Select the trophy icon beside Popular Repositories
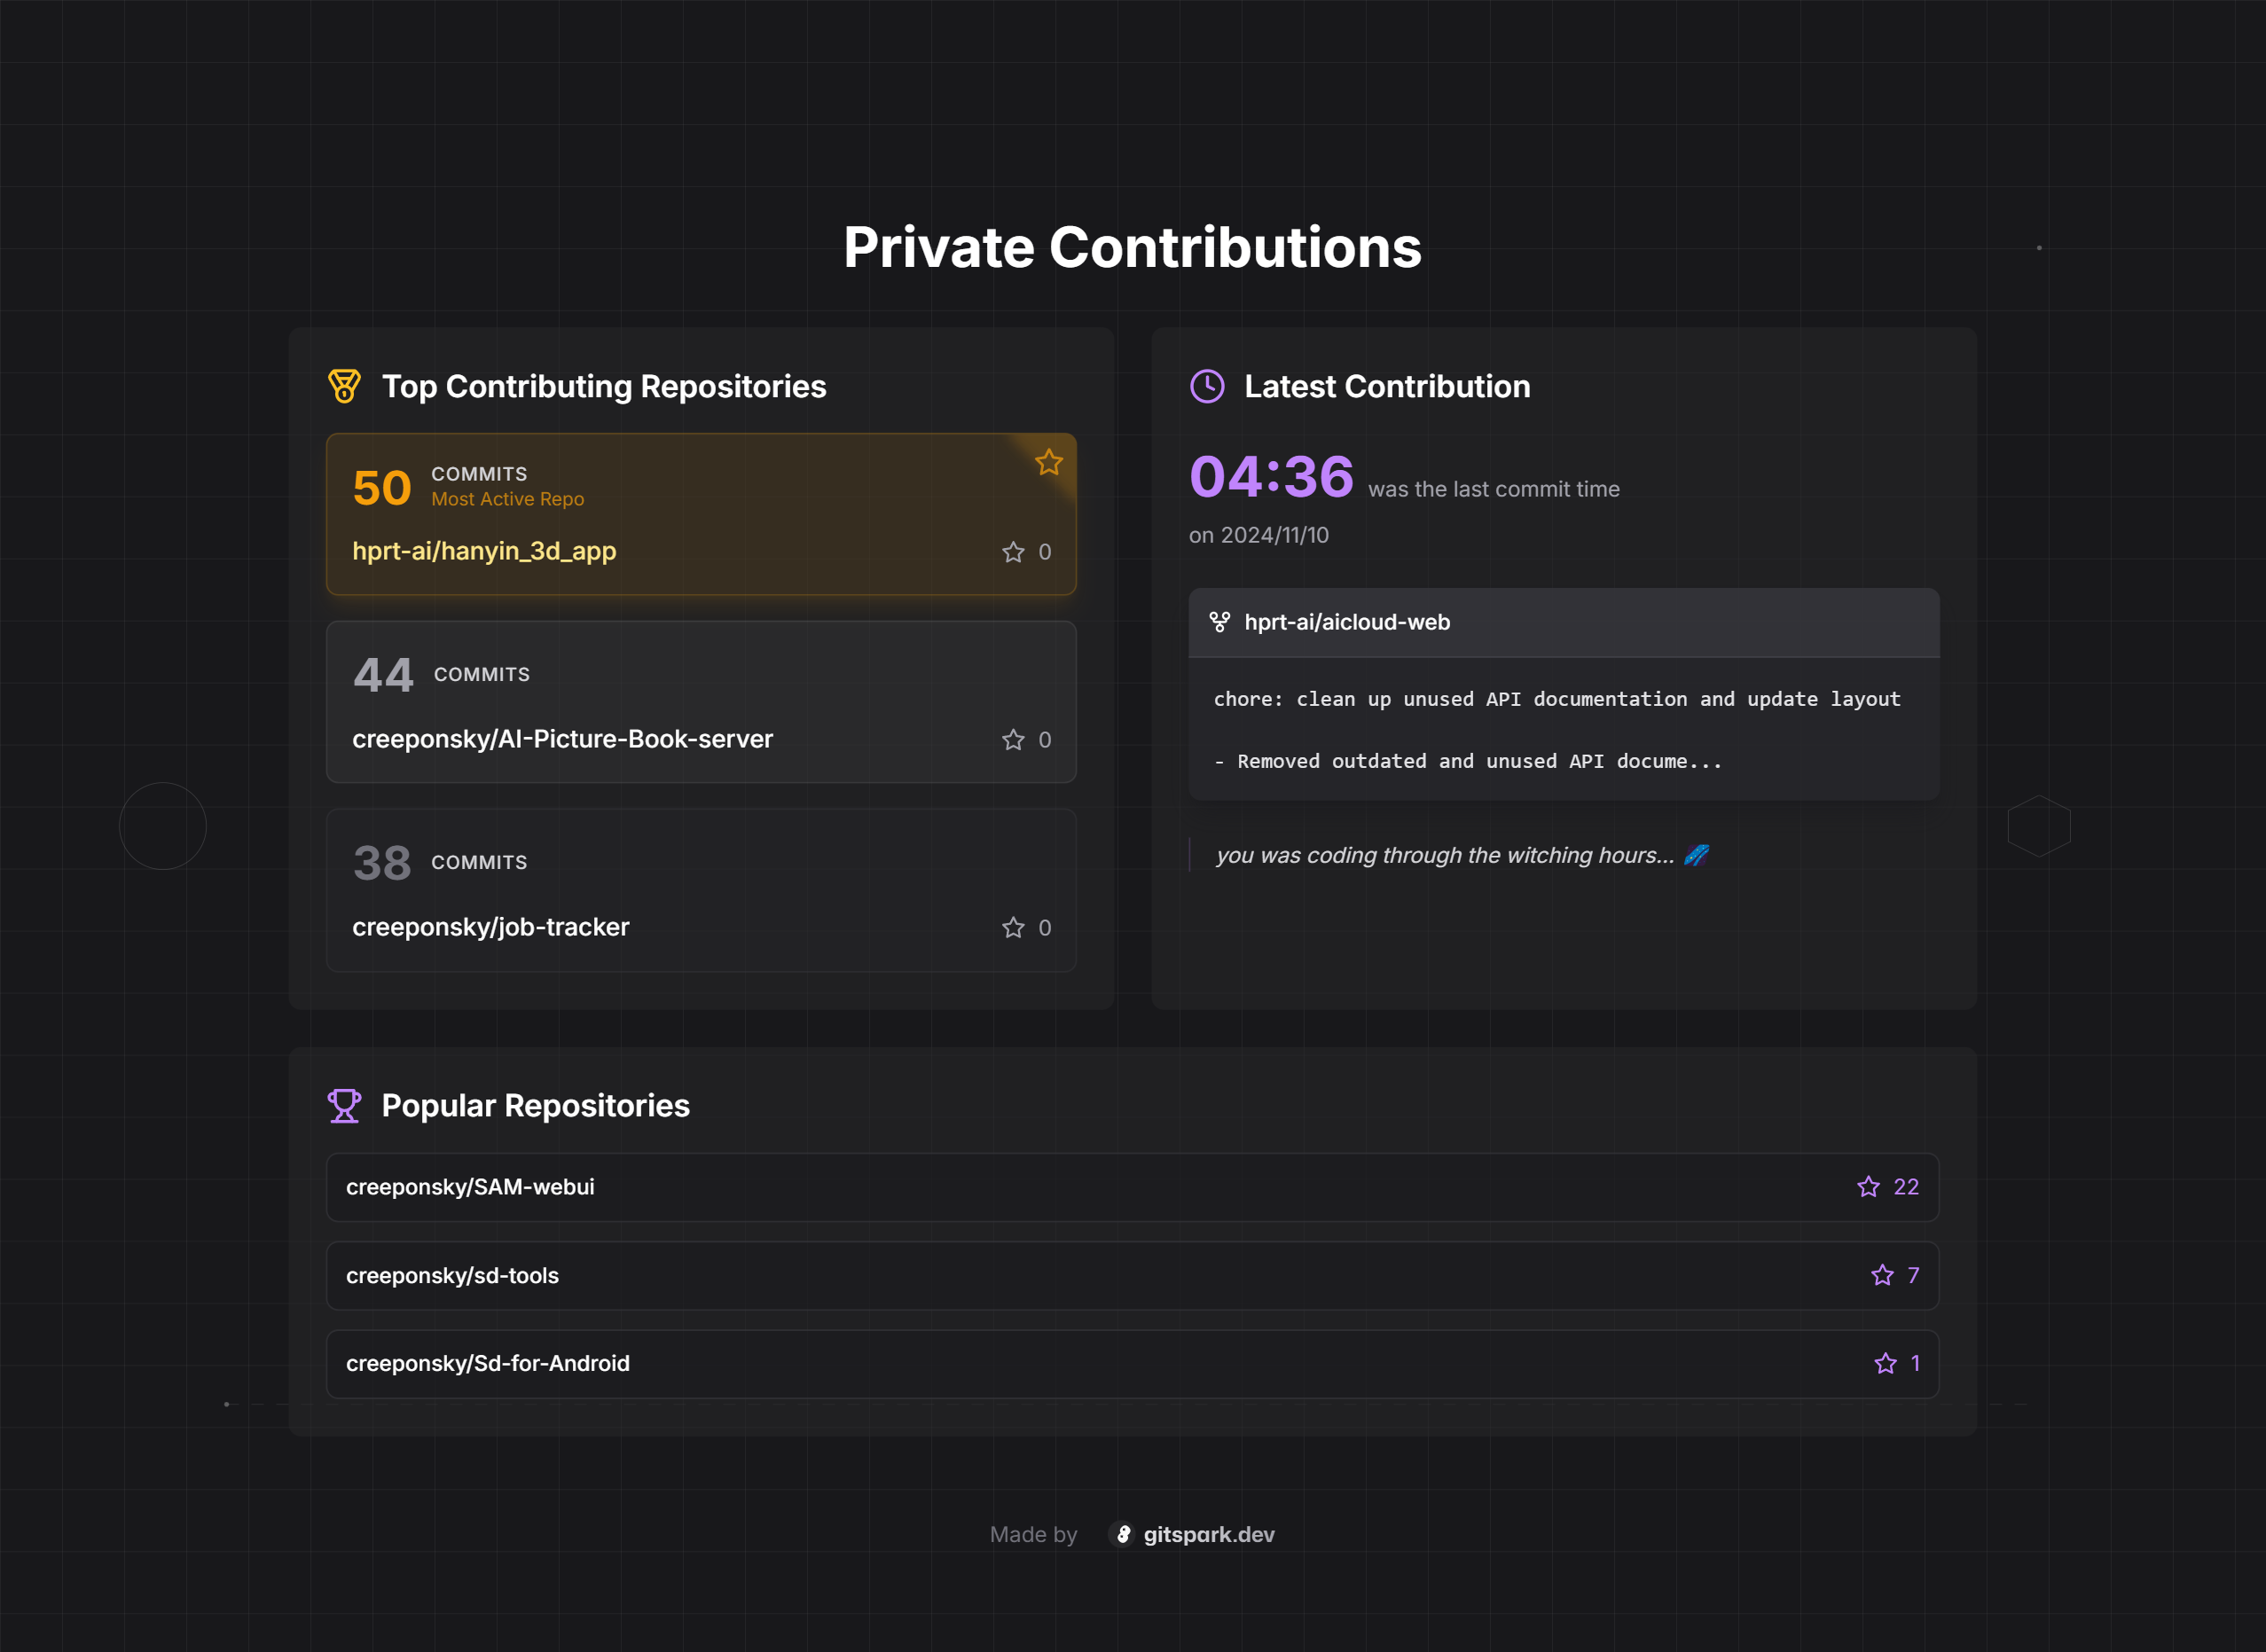The height and width of the screenshot is (1652, 2266). (x=344, y=1105)
